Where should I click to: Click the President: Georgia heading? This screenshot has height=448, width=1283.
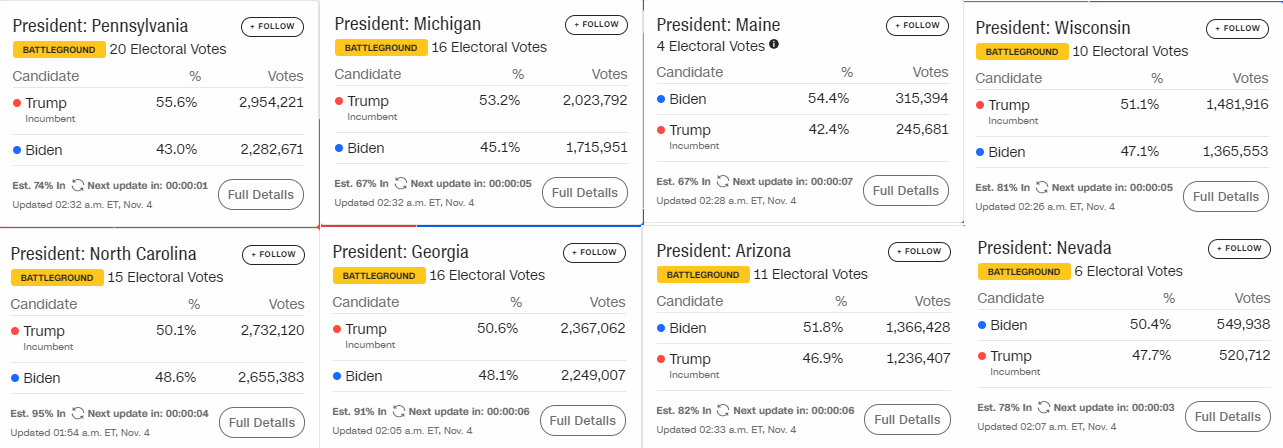click(401, 252)
